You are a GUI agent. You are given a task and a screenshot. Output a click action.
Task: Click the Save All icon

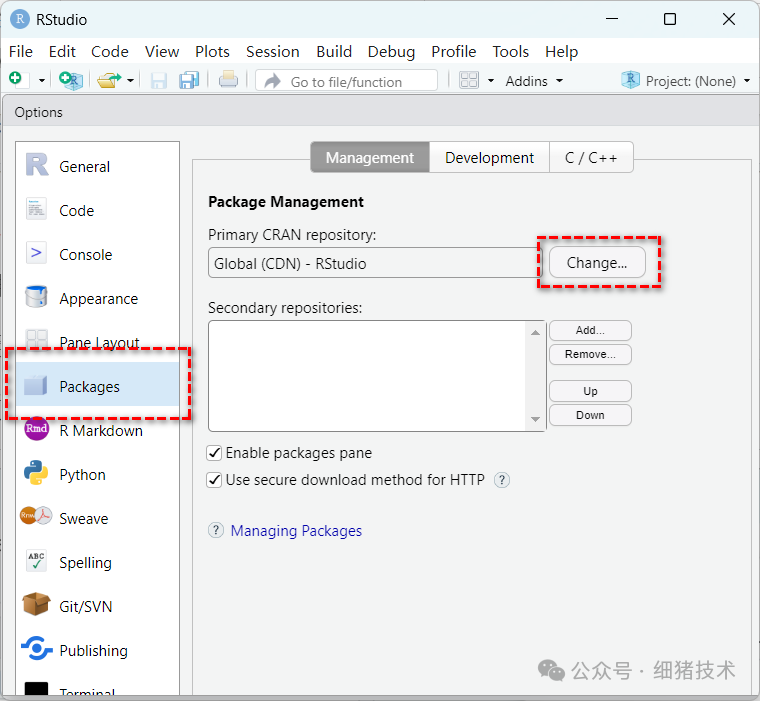189,80
